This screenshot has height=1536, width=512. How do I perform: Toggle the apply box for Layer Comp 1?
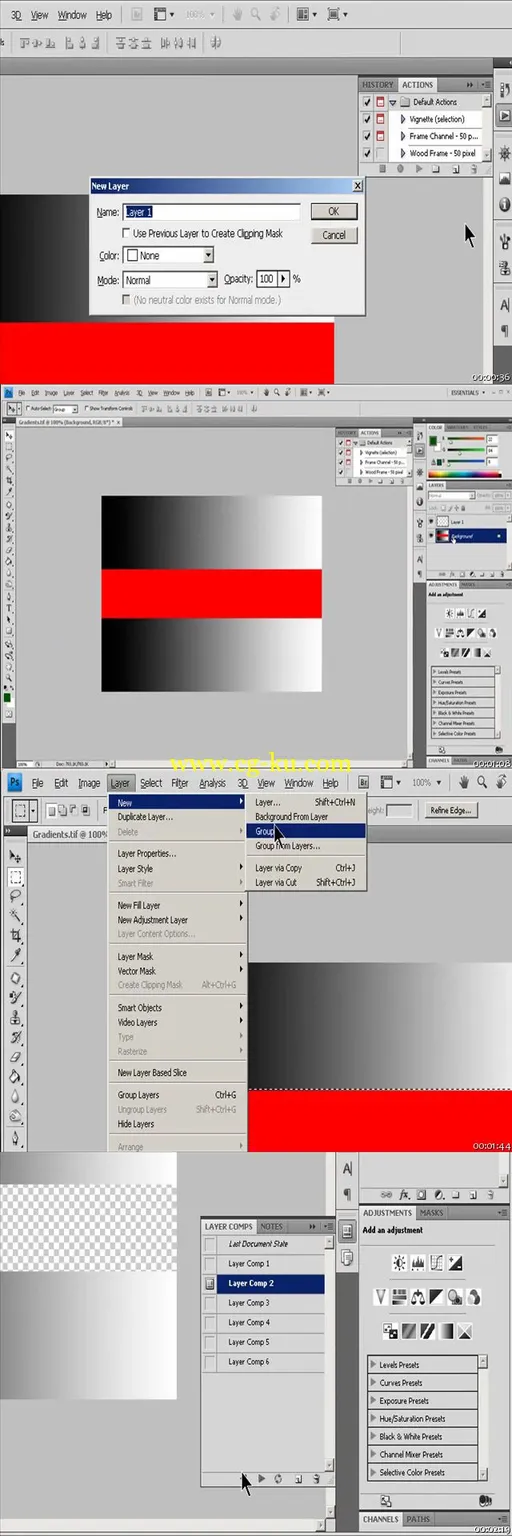(210, 1263)
